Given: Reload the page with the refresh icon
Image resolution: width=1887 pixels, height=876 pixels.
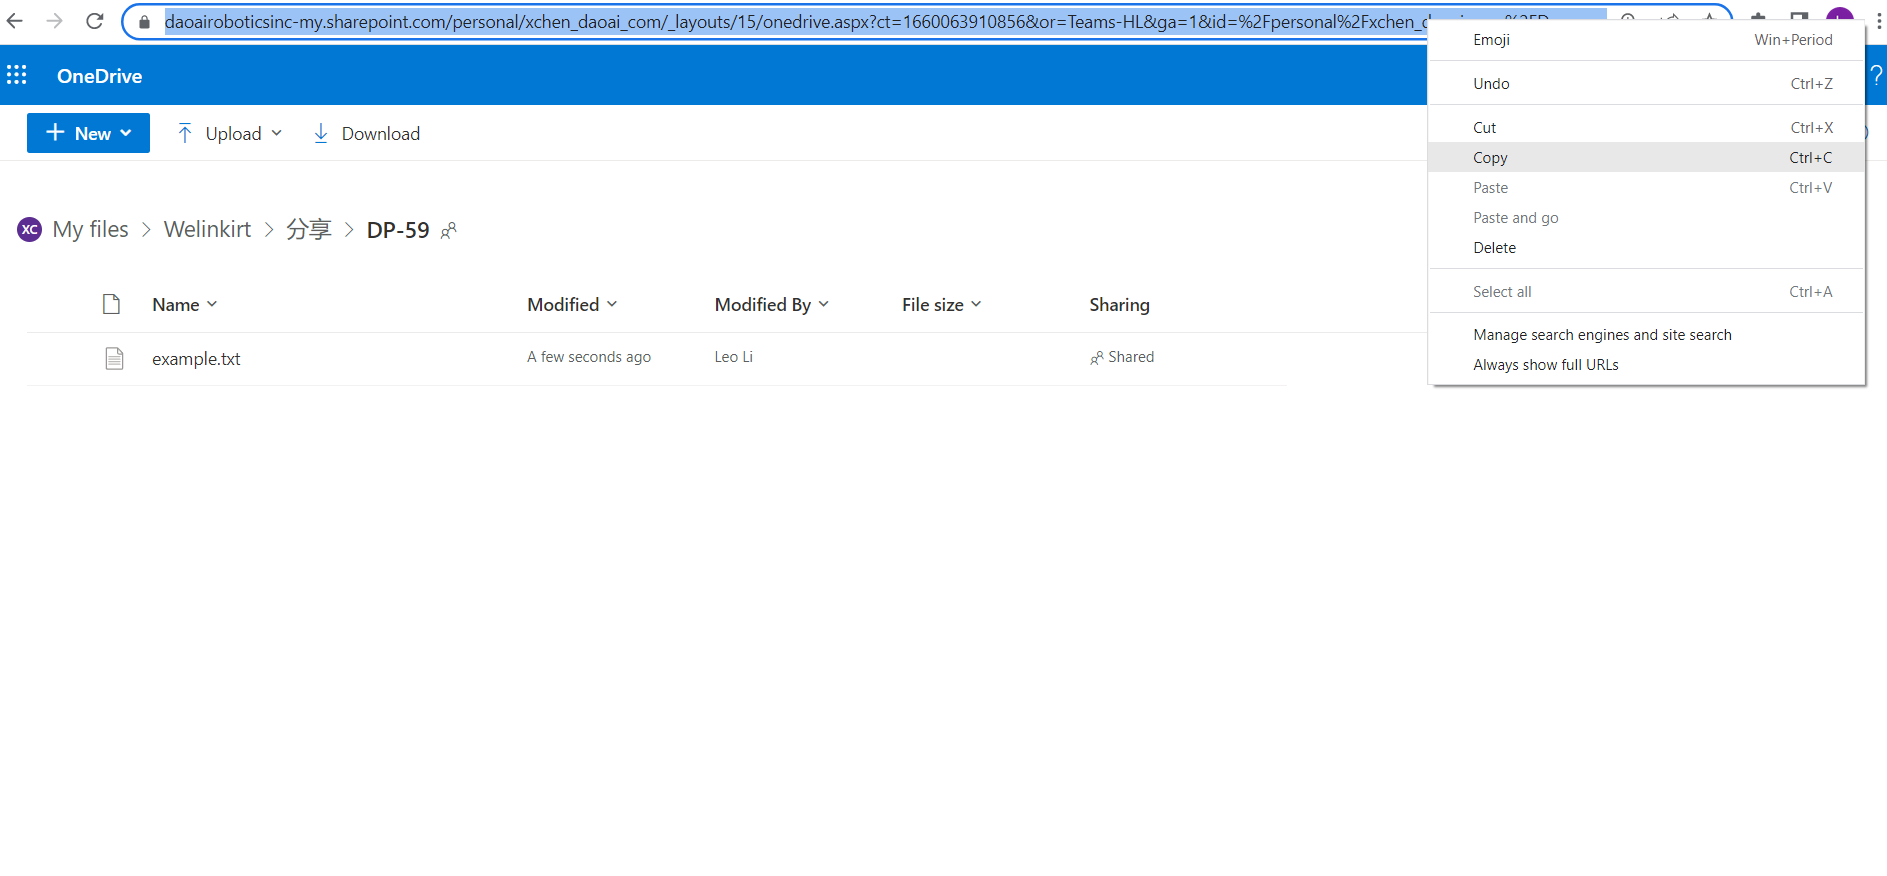Looking at the screenshot, I should 95,21.
